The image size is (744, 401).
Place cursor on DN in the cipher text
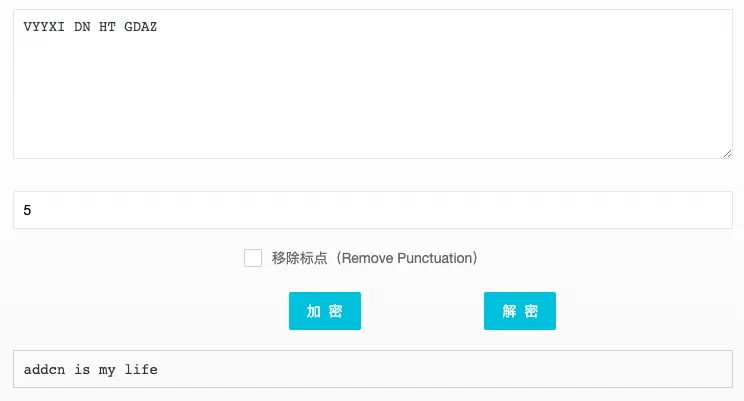point(82,27)
